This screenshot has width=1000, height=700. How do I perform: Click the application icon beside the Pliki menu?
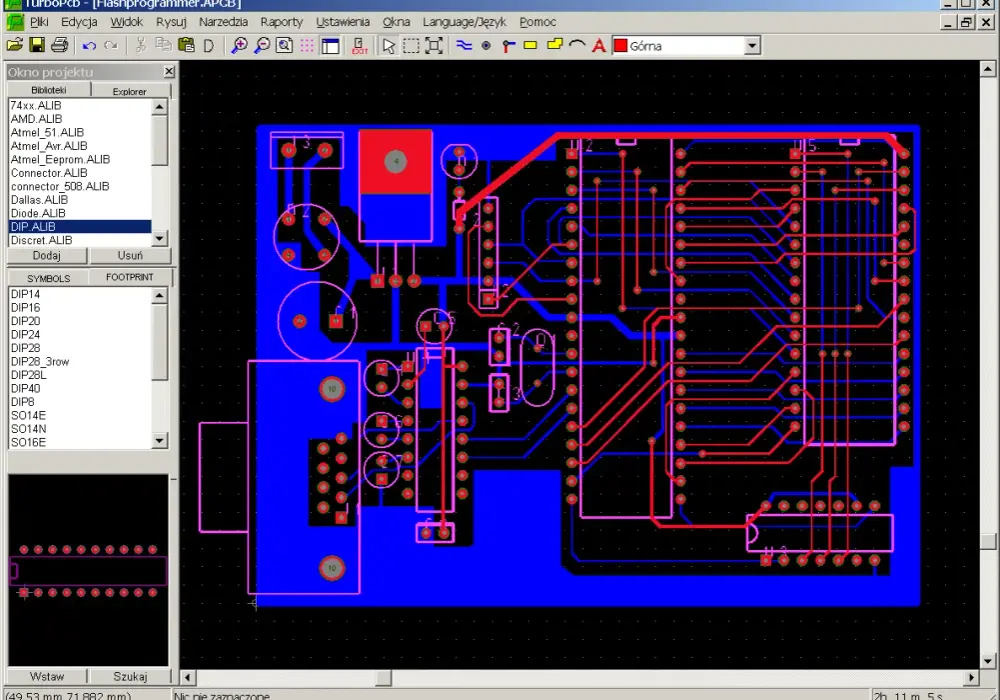(x=15, y=22)
